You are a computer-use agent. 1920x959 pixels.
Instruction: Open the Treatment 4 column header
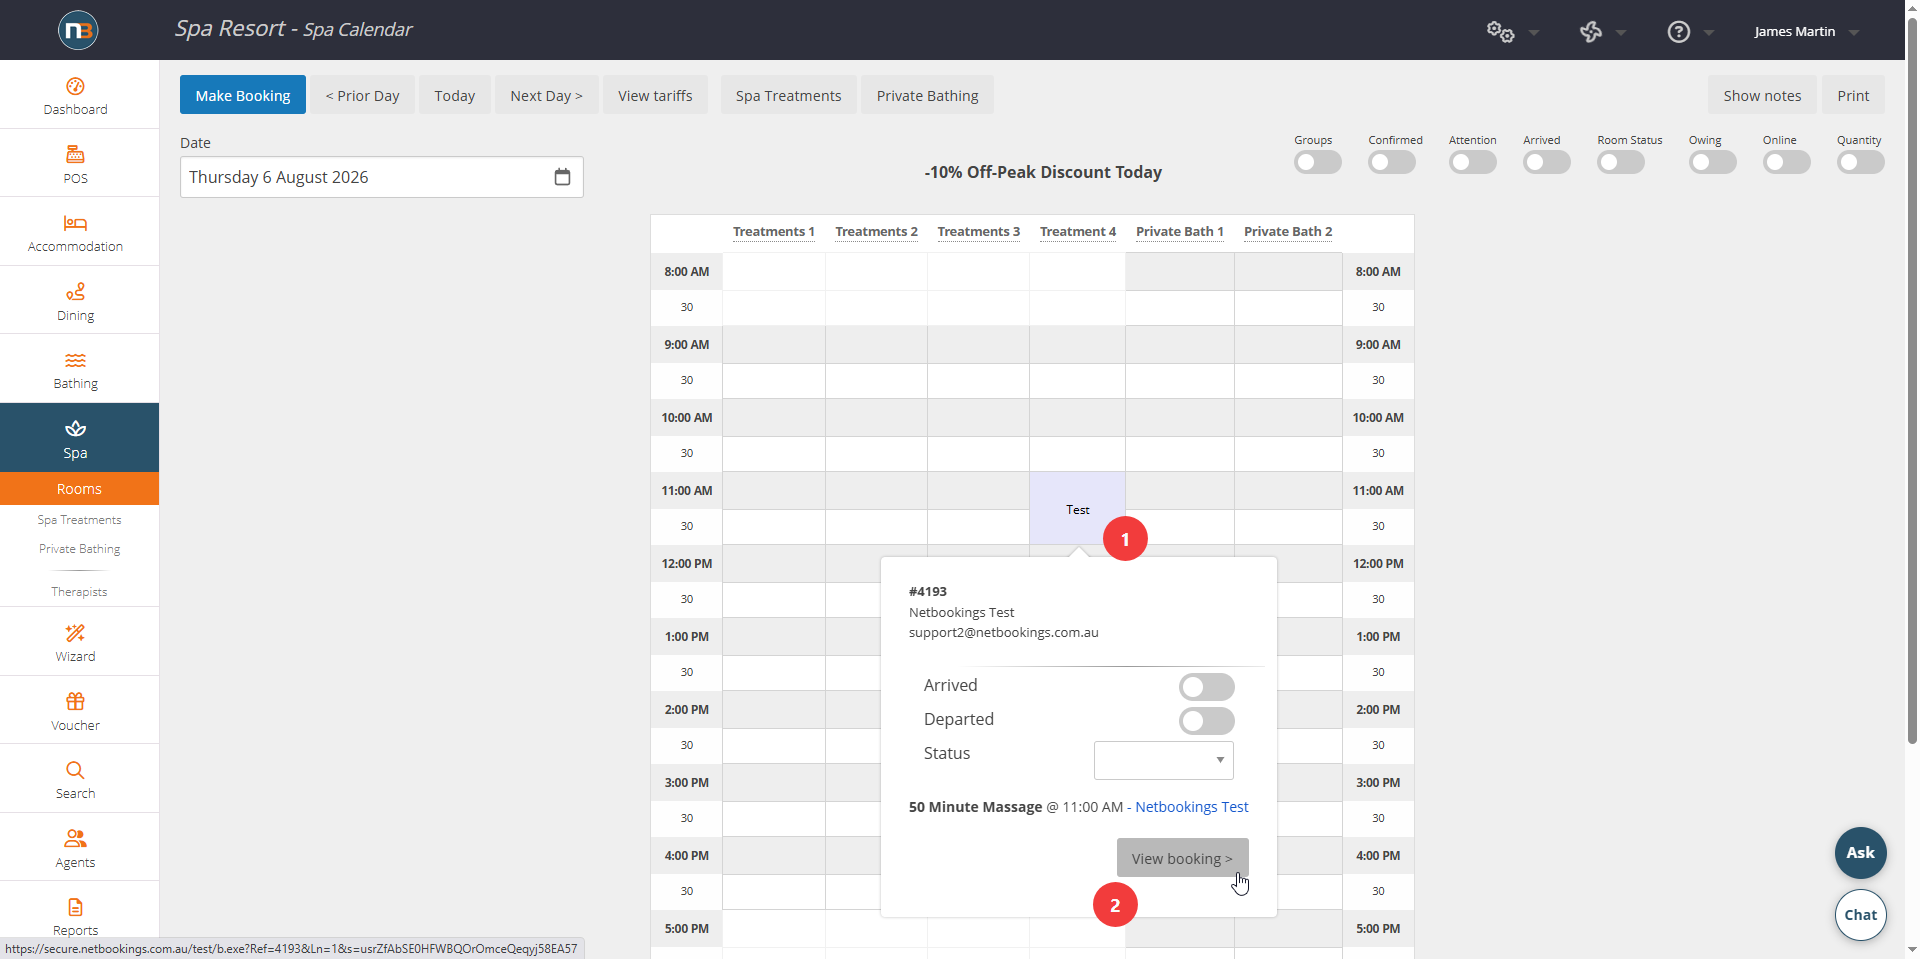coord(1078,231)
